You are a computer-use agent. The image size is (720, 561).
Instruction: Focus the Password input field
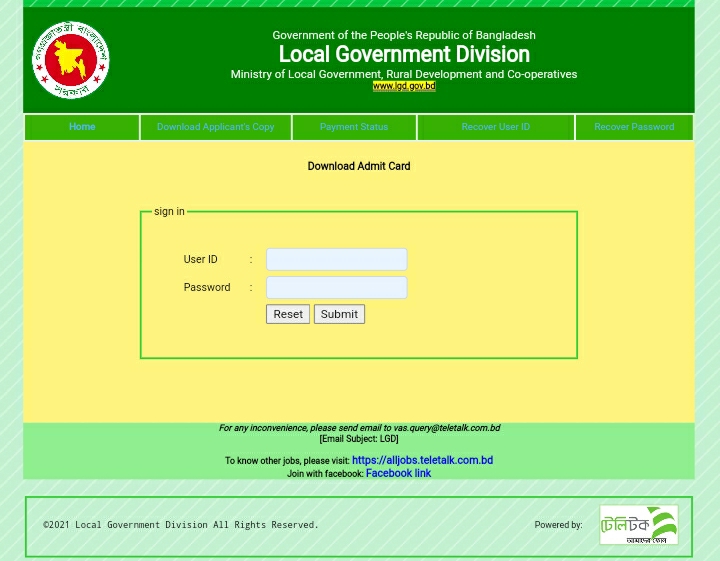[x=336, y=287]
